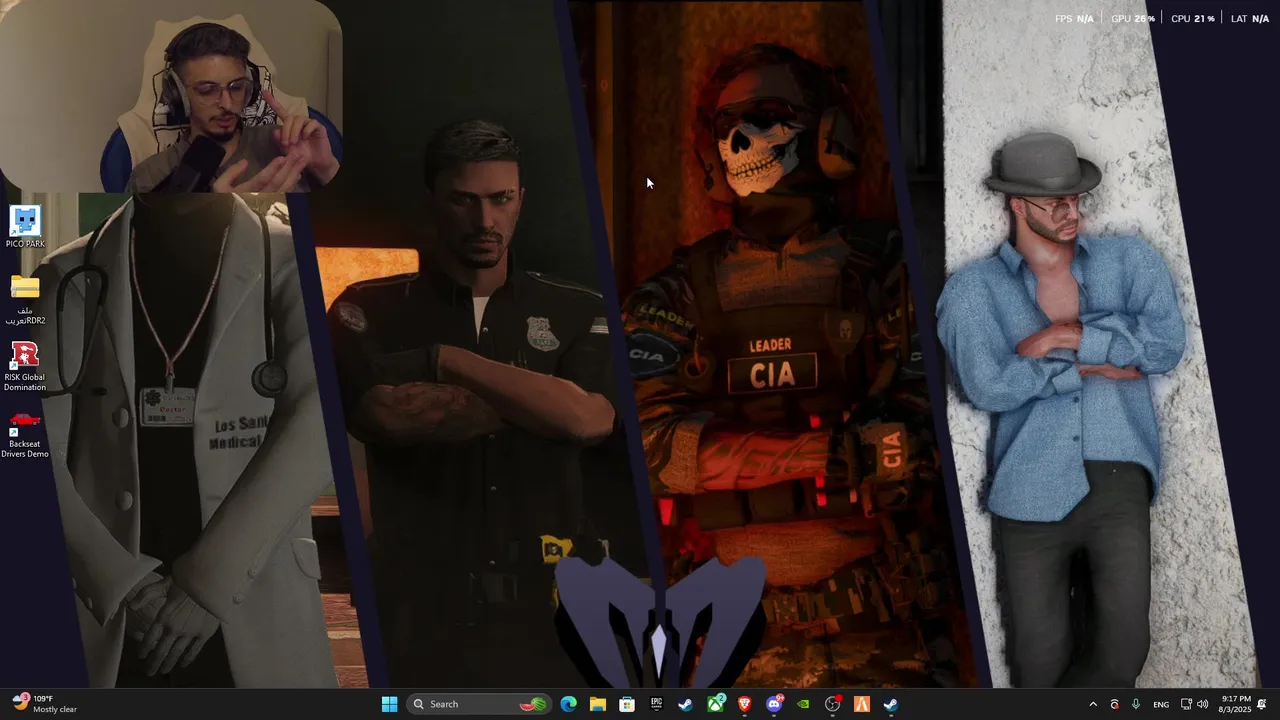Click the LAT N/A overlay readout
The width and height of the screenshot is (1280, 720).
(1250, 19)
